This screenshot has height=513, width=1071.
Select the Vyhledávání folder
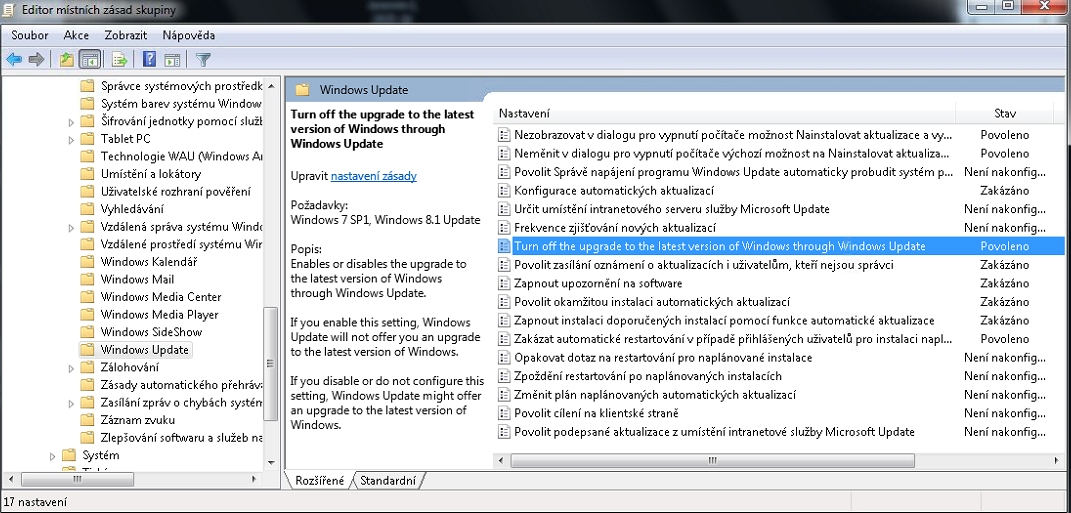[132, 209]
